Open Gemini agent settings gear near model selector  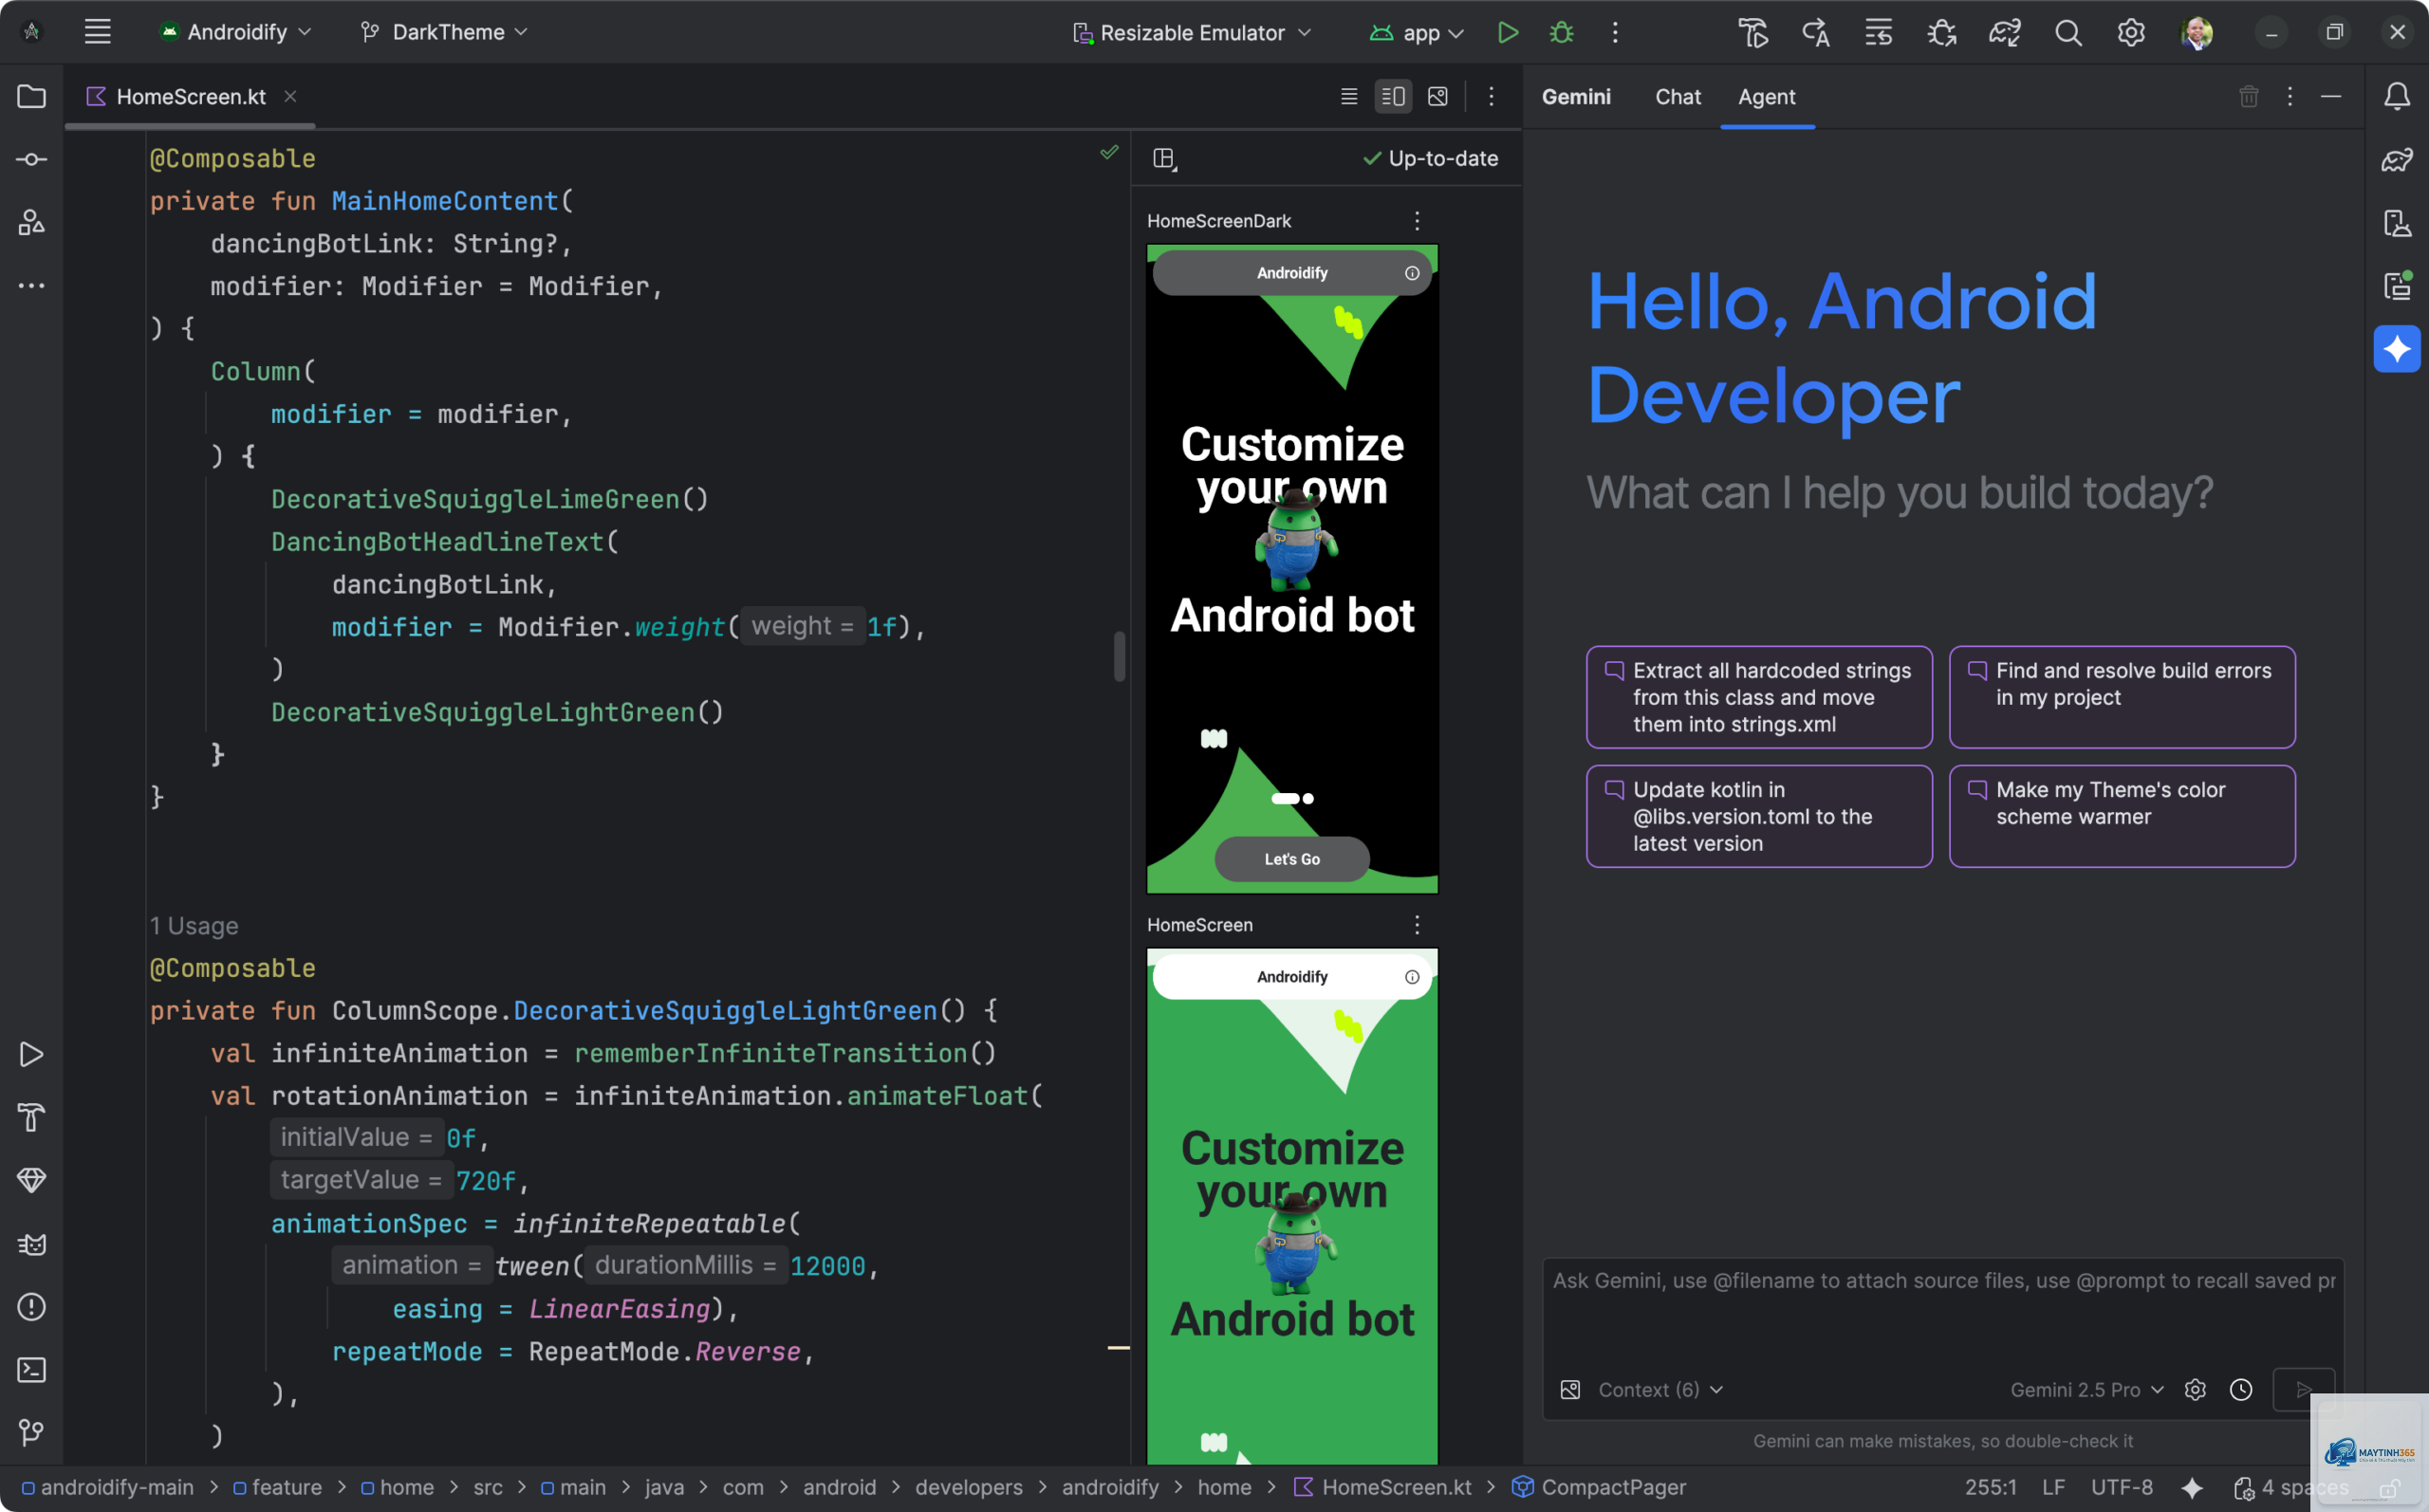(x=2195, y=1390)
